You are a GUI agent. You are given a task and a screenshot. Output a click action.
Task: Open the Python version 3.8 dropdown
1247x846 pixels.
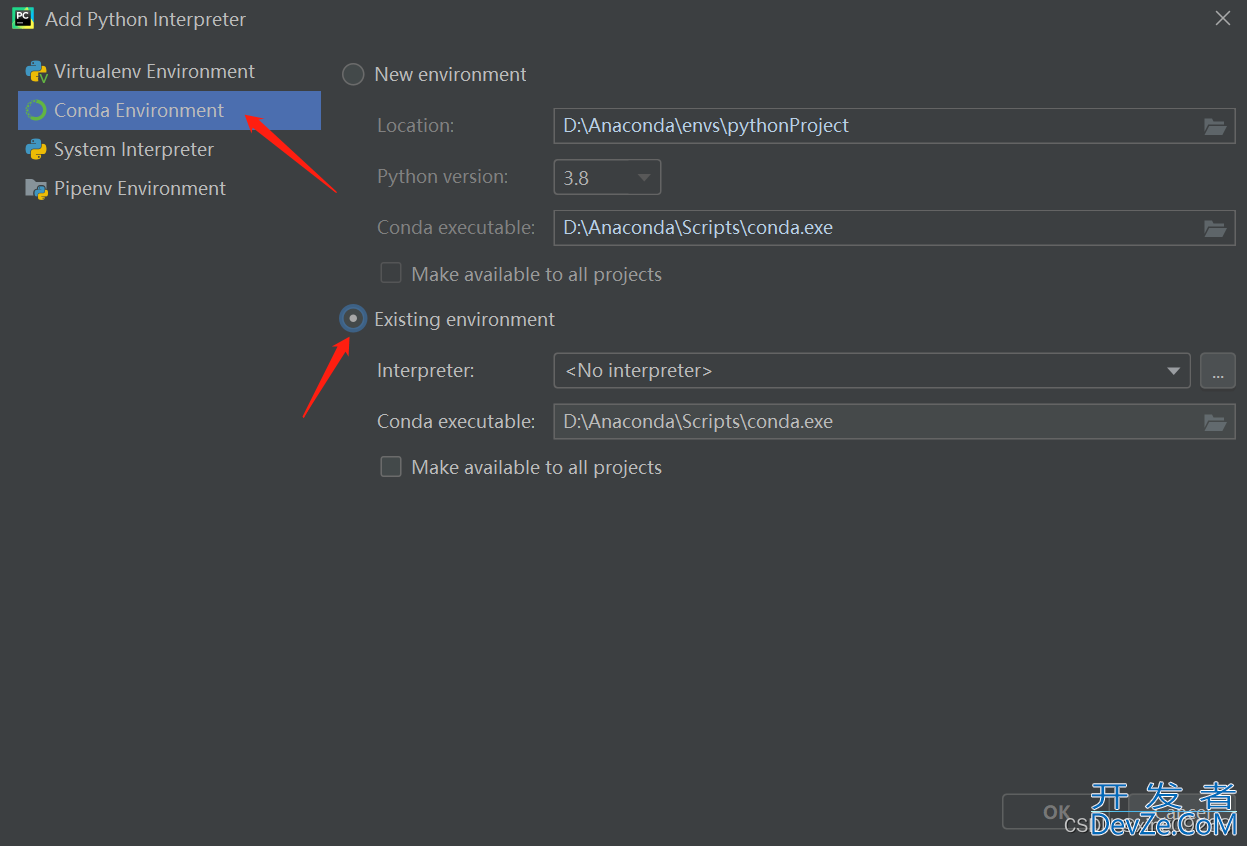point(607,178)
